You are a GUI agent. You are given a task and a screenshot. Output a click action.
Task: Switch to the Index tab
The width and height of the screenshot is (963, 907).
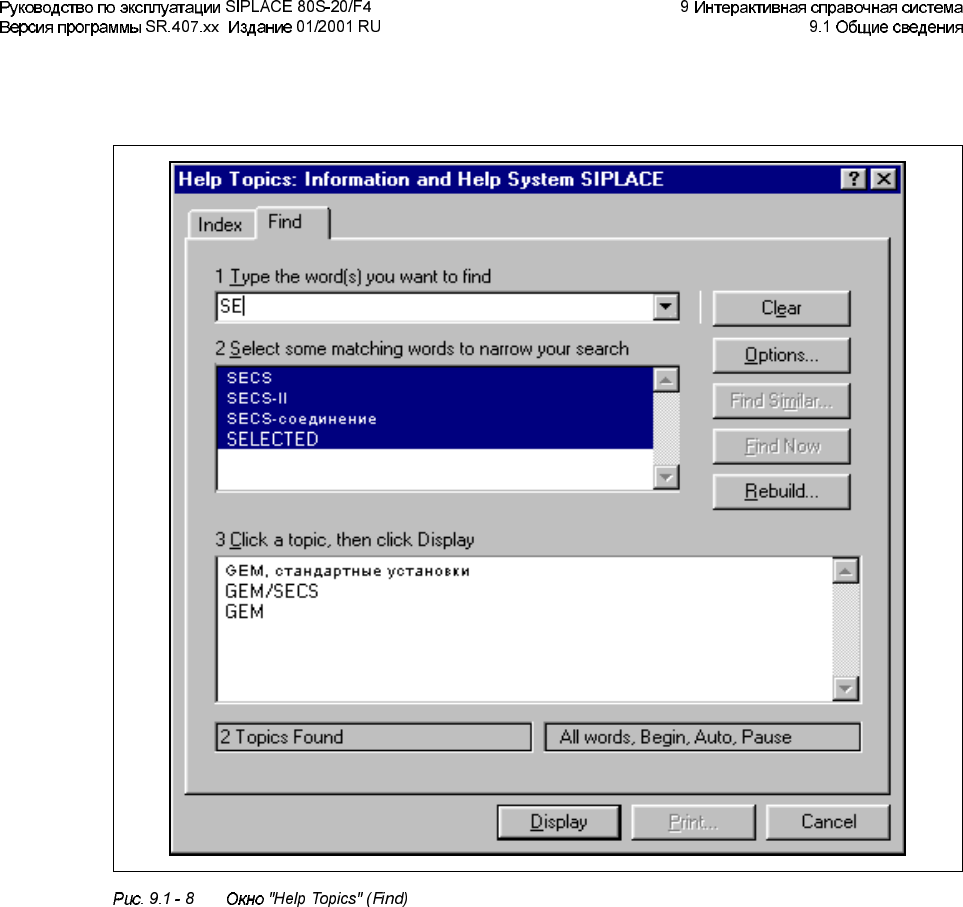[x=220, y=225]
